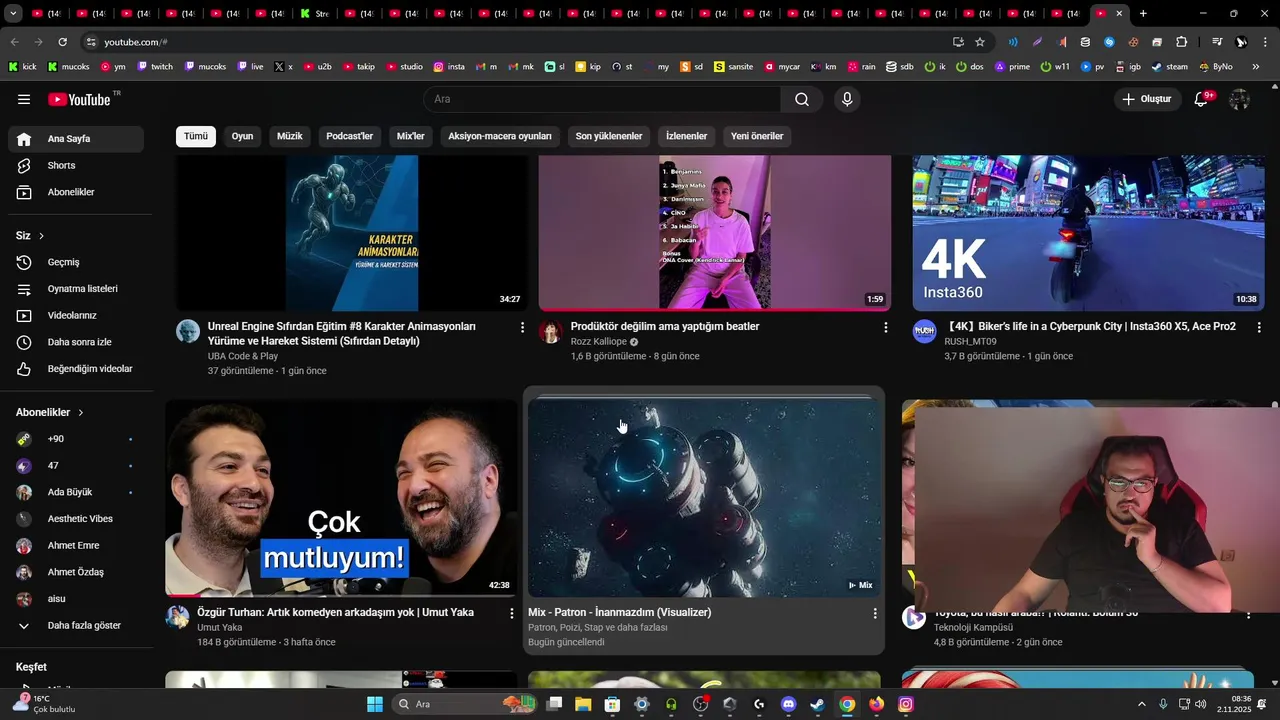The height and width of the screenshot is (720, 1280).
Task: Expand the Siz section chevron
Action: (42, 236)
